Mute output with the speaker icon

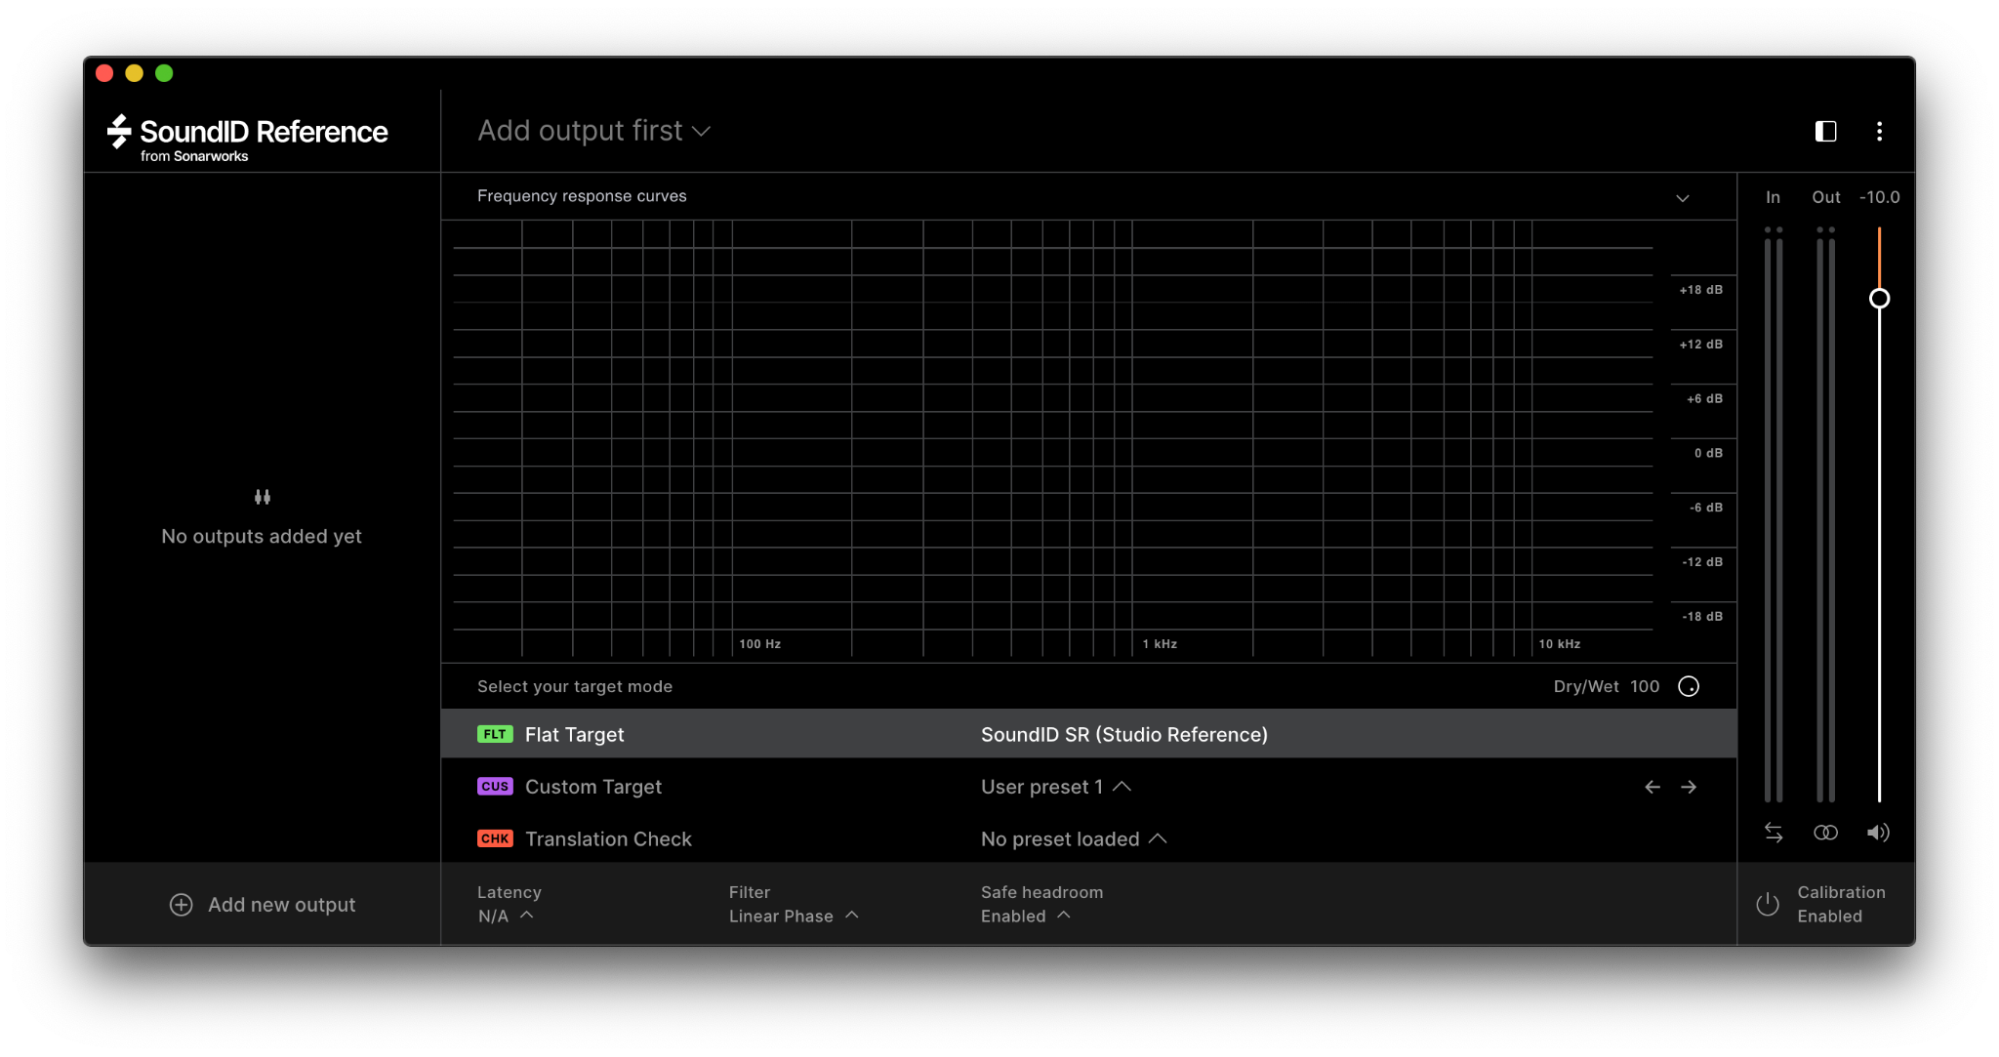tap(1878, 833)
